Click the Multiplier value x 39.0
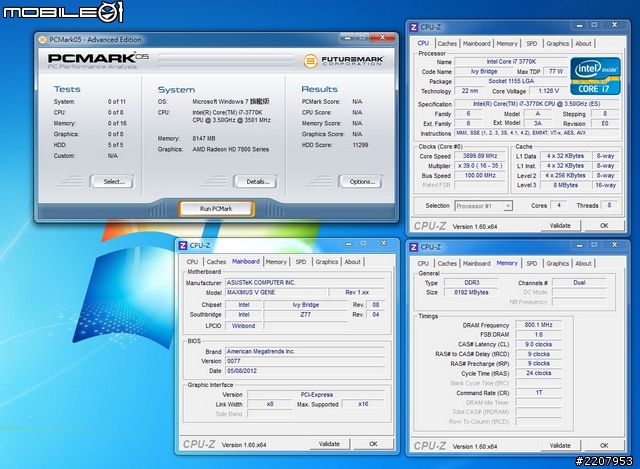The image size is (640, 469). tap(480, 166)
